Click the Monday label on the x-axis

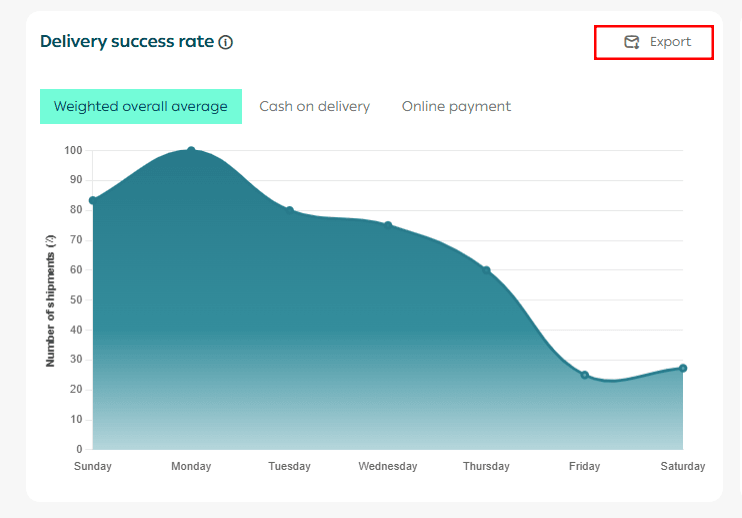(191, 466)
